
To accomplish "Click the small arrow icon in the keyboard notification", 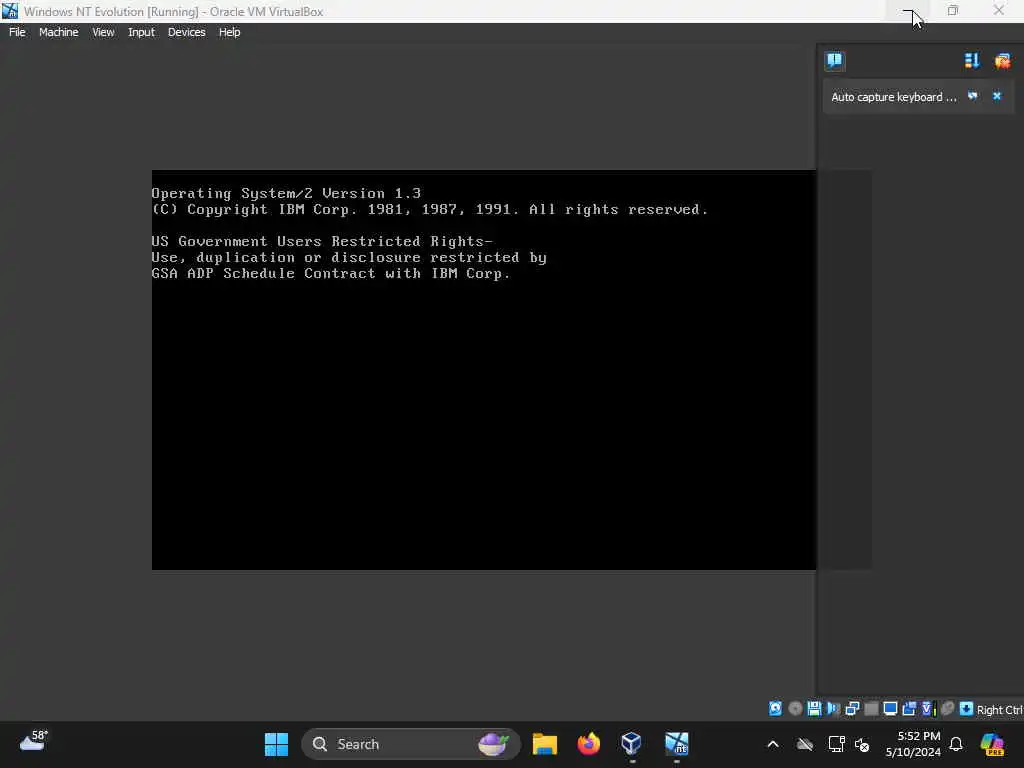I will pos(972,96).
